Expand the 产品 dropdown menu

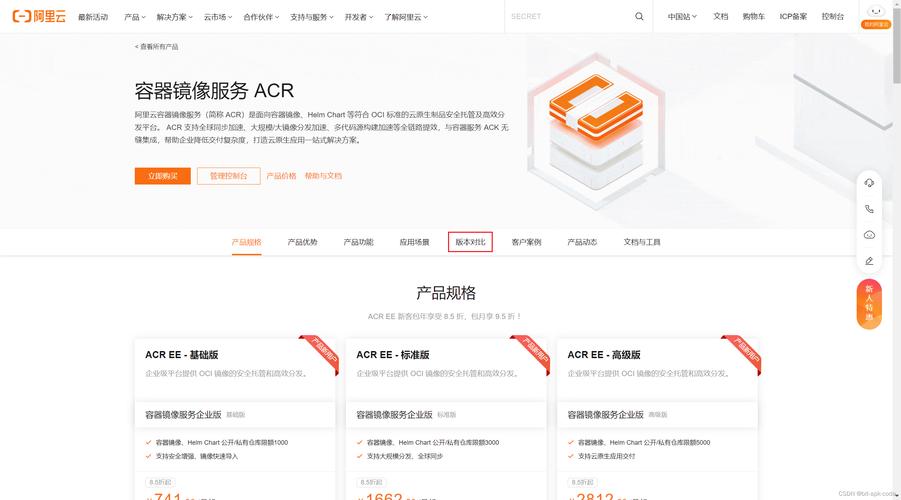pos(134,17)
